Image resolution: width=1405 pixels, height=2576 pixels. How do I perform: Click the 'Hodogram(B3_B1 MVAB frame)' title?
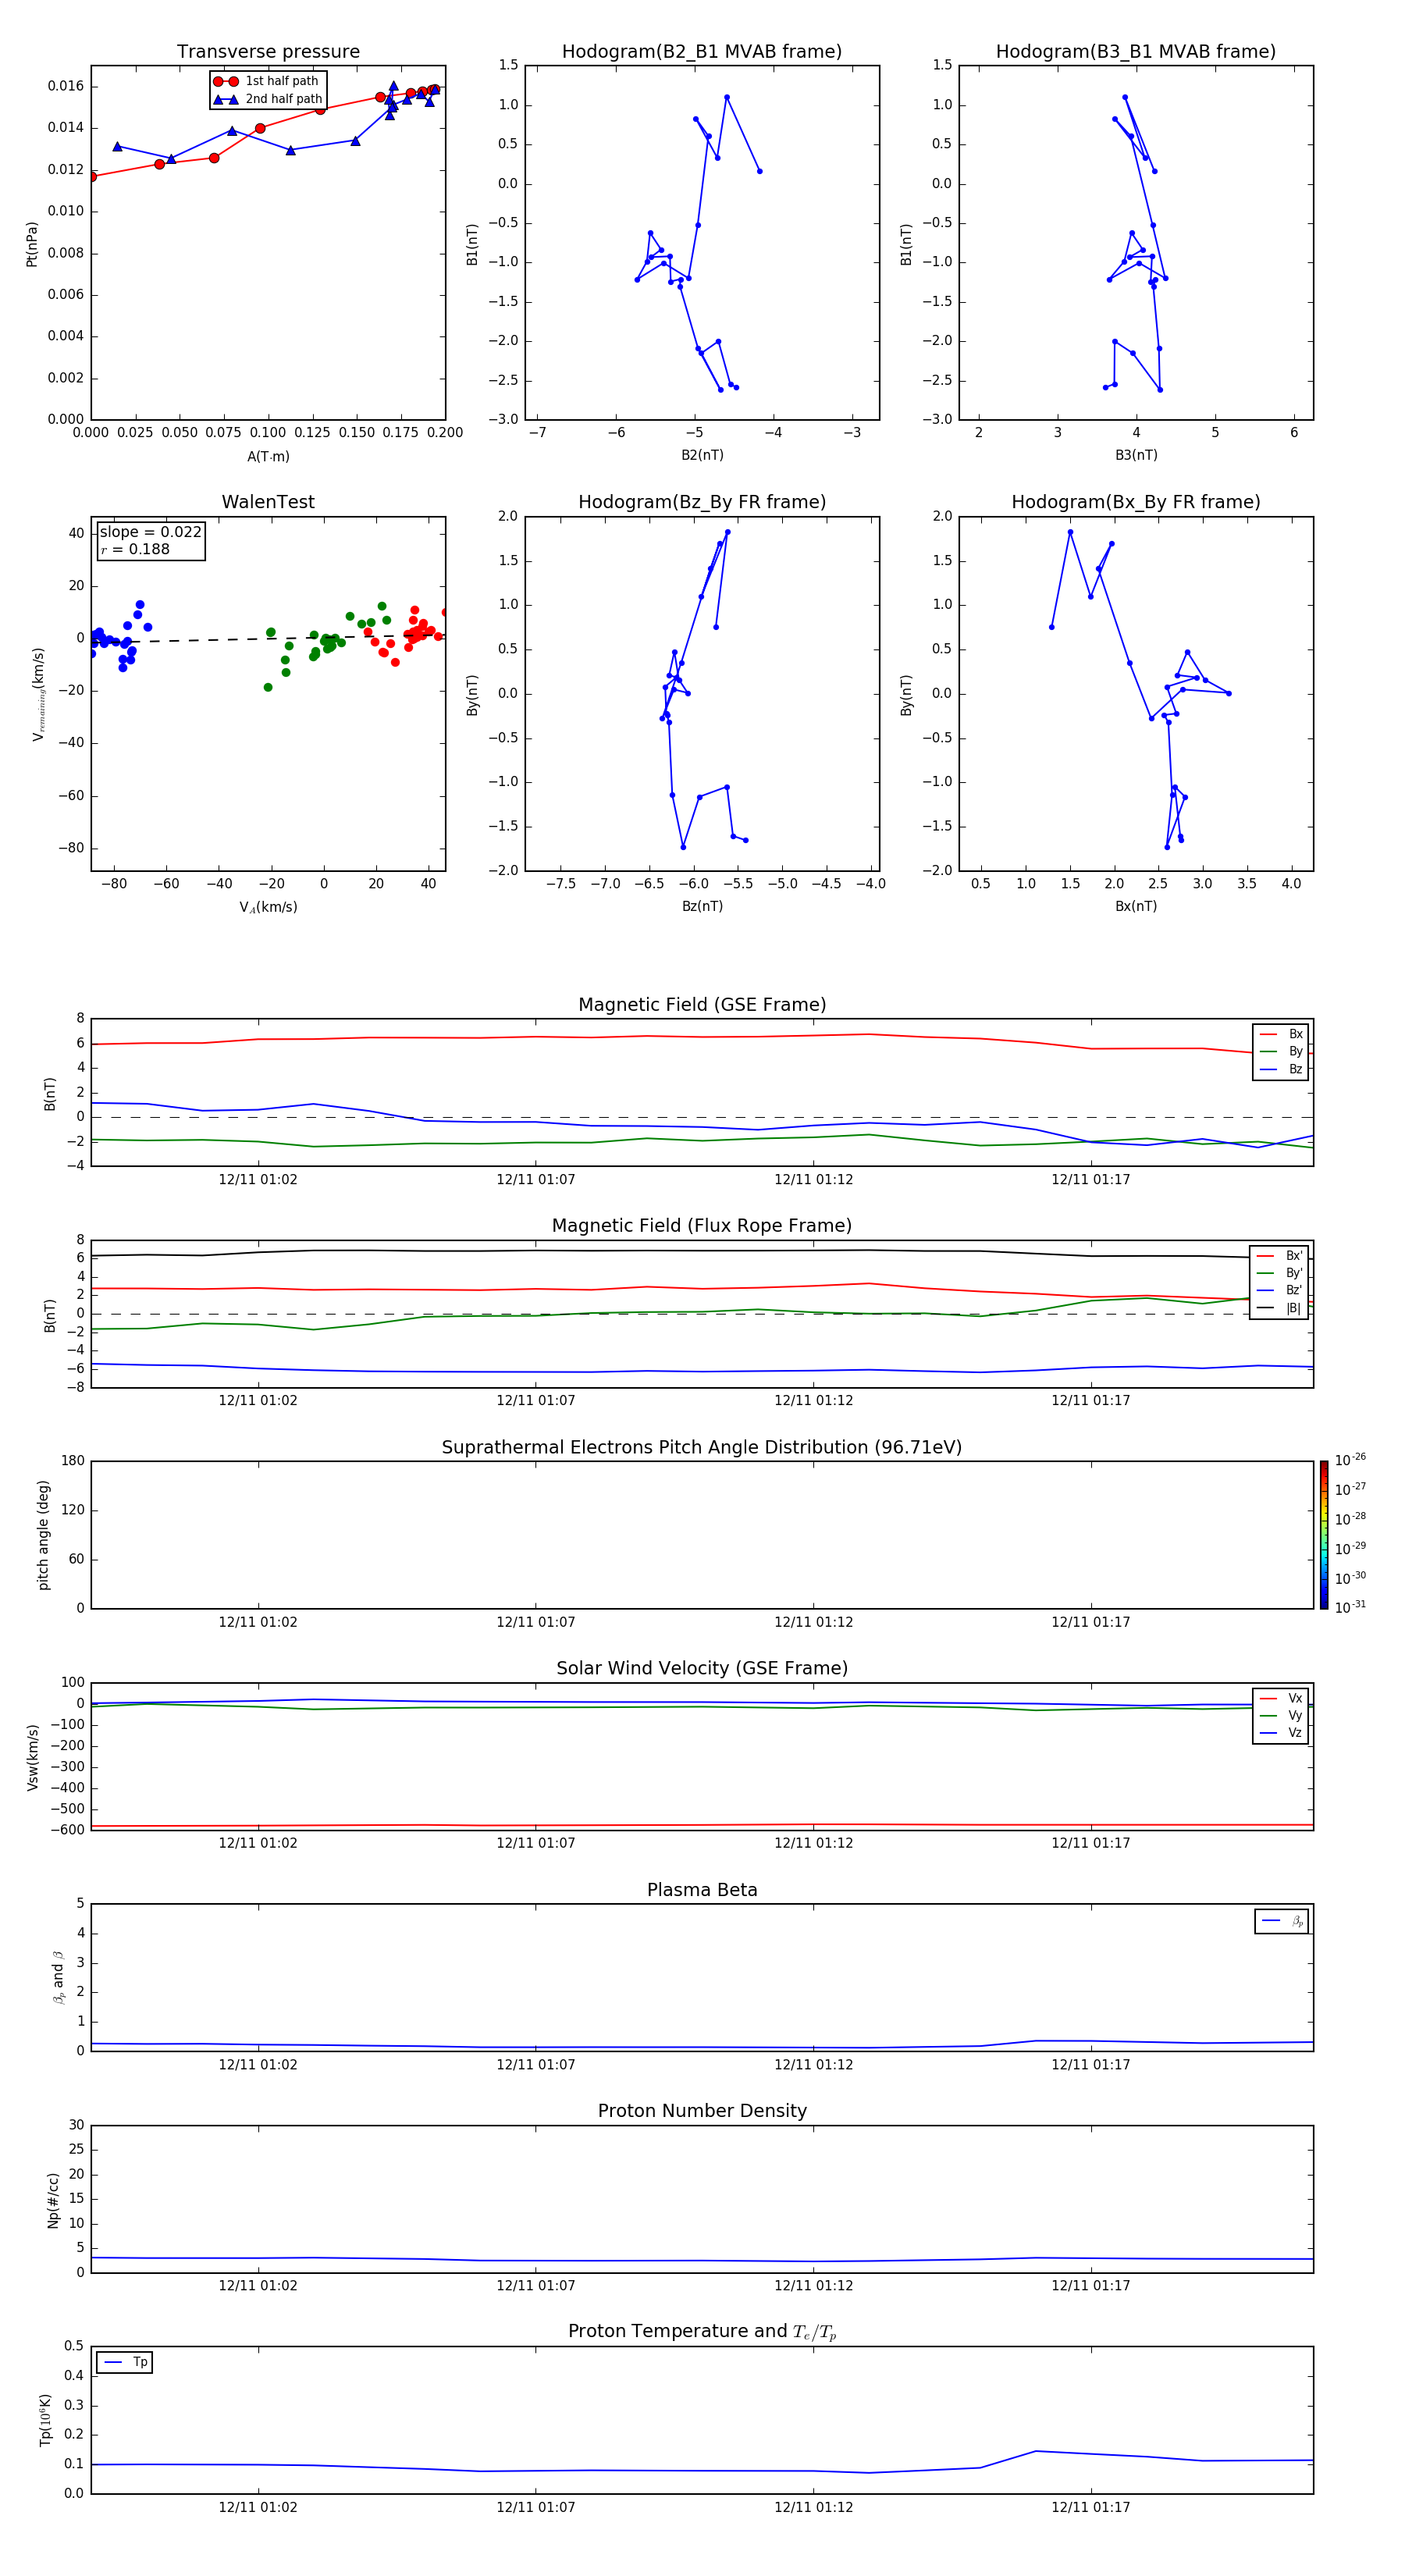tap(1136, 51)
